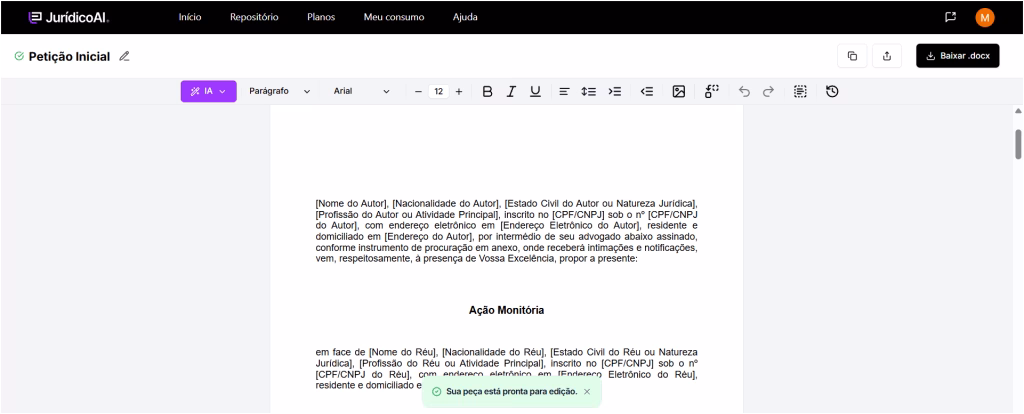Open the user avatar M menu
Screen dimensions: 1024x414
click(x=985, y=18)
